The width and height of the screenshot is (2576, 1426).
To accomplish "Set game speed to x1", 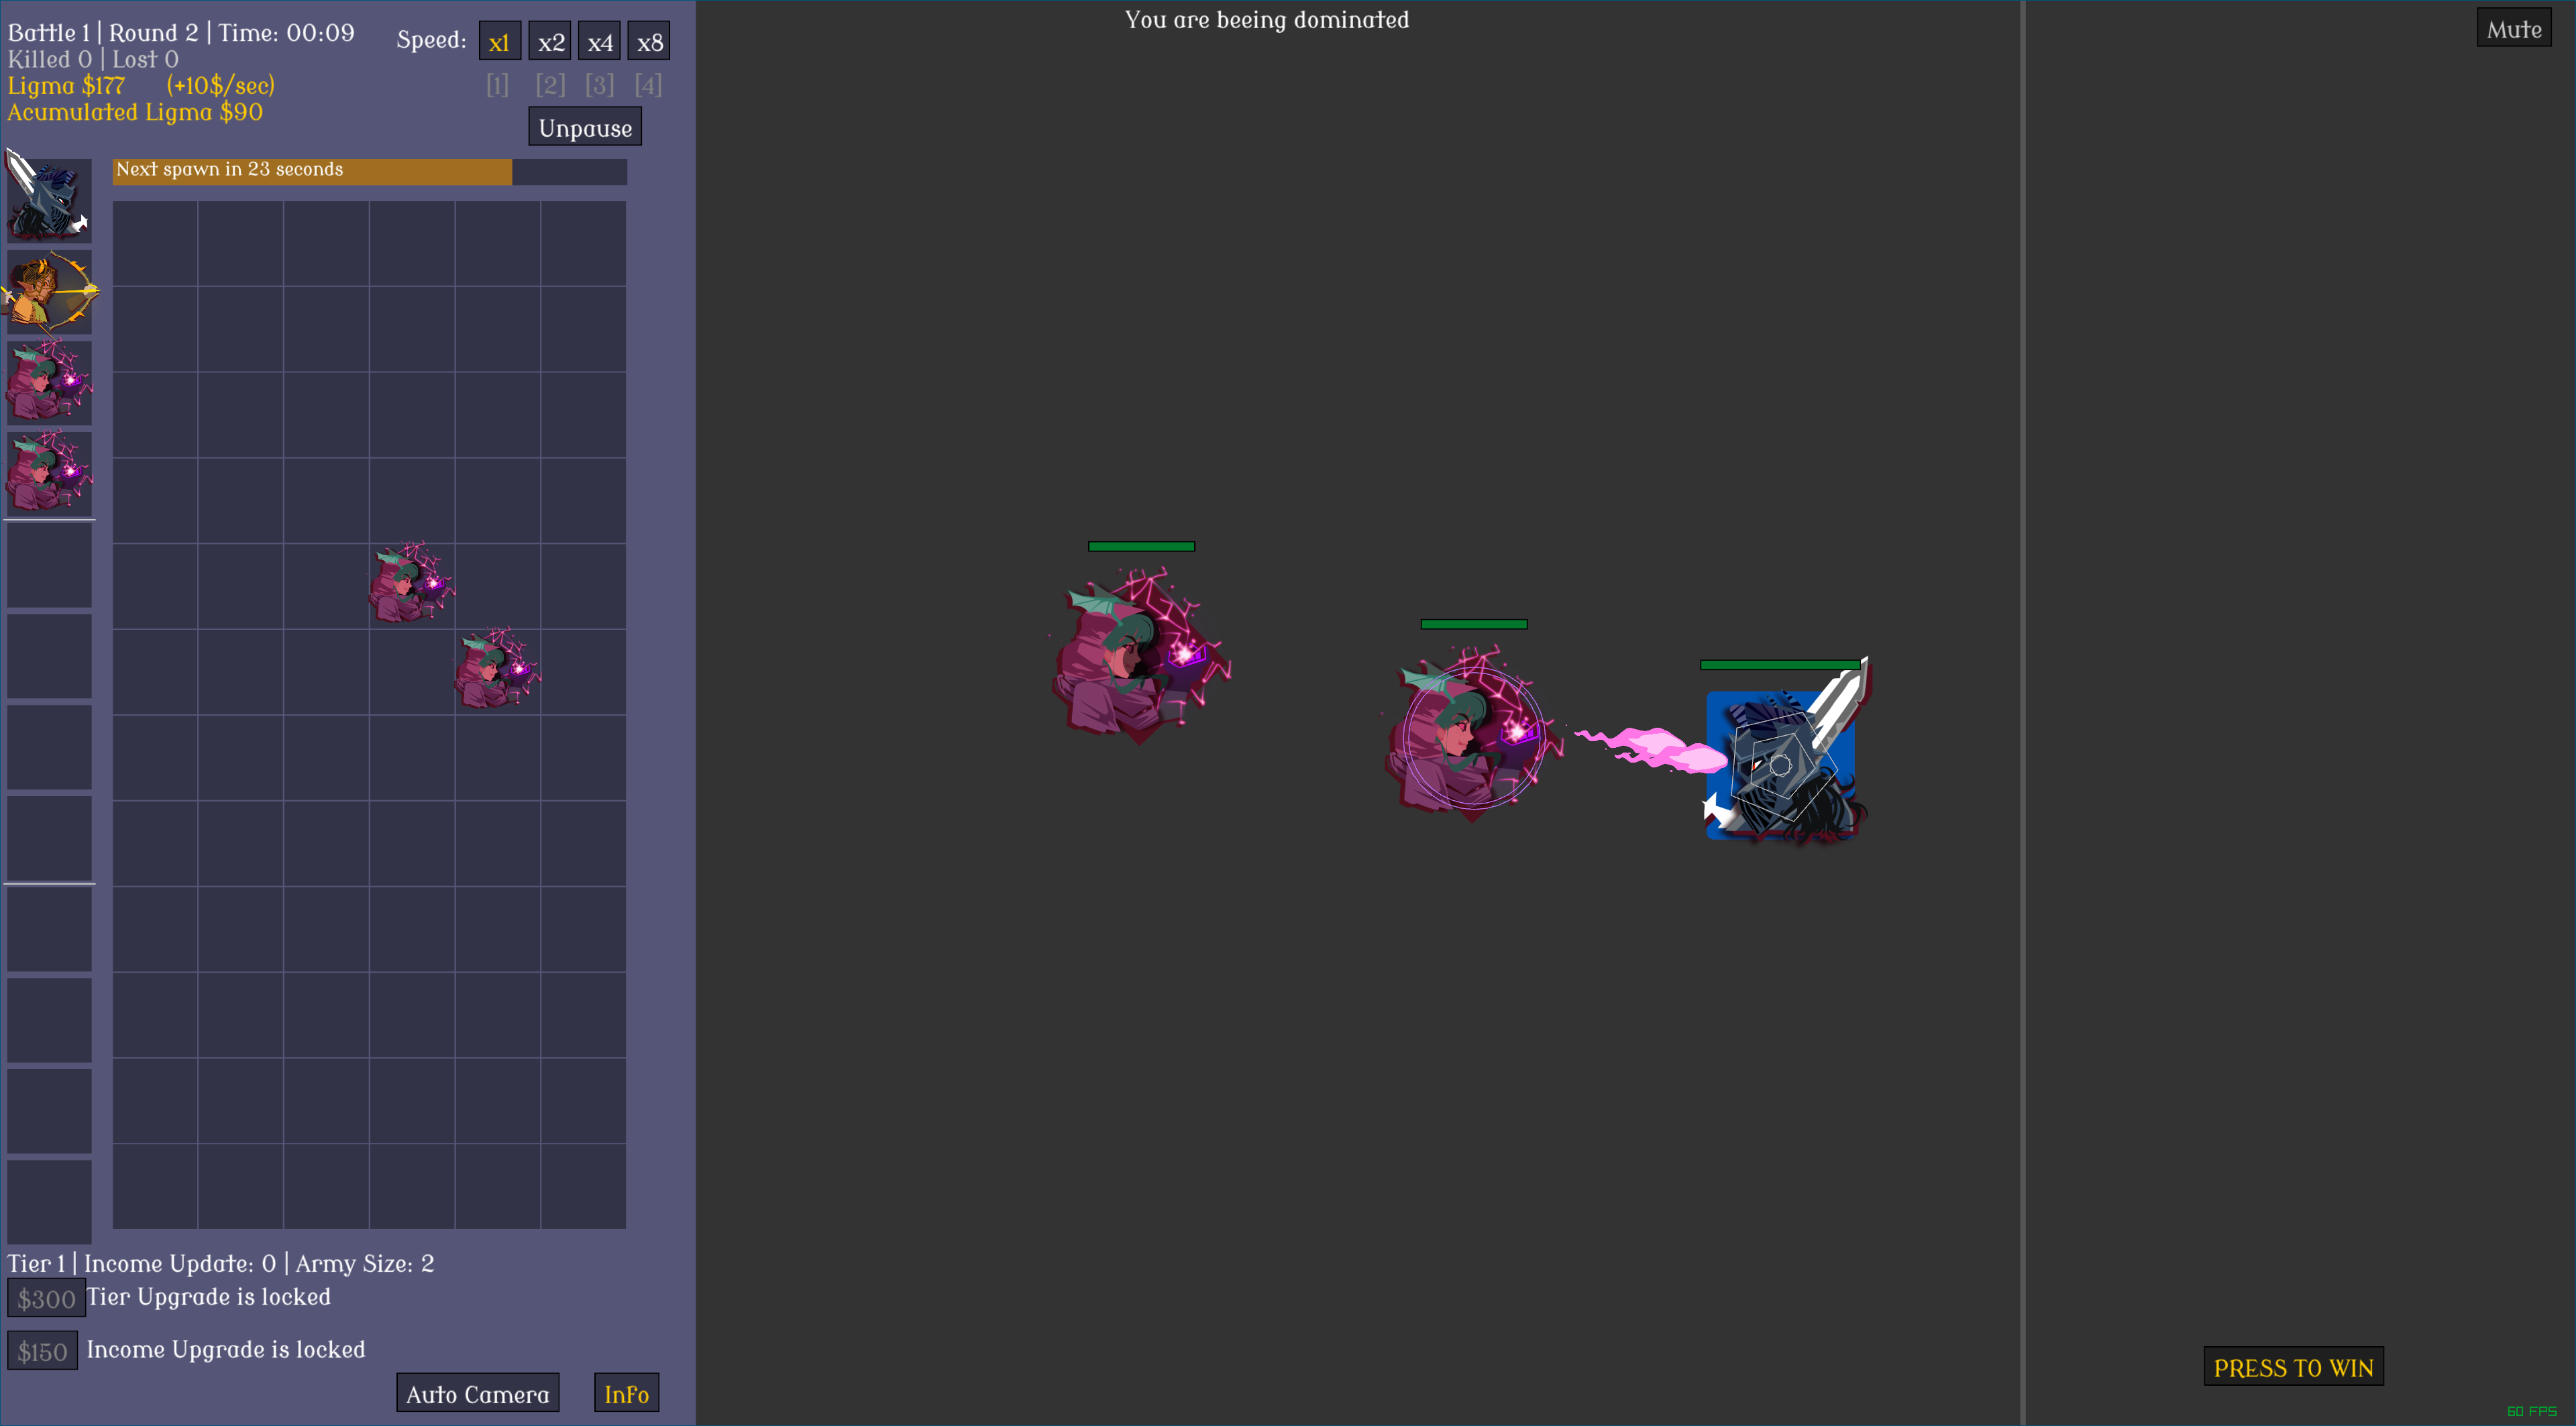I will point(499,42).
